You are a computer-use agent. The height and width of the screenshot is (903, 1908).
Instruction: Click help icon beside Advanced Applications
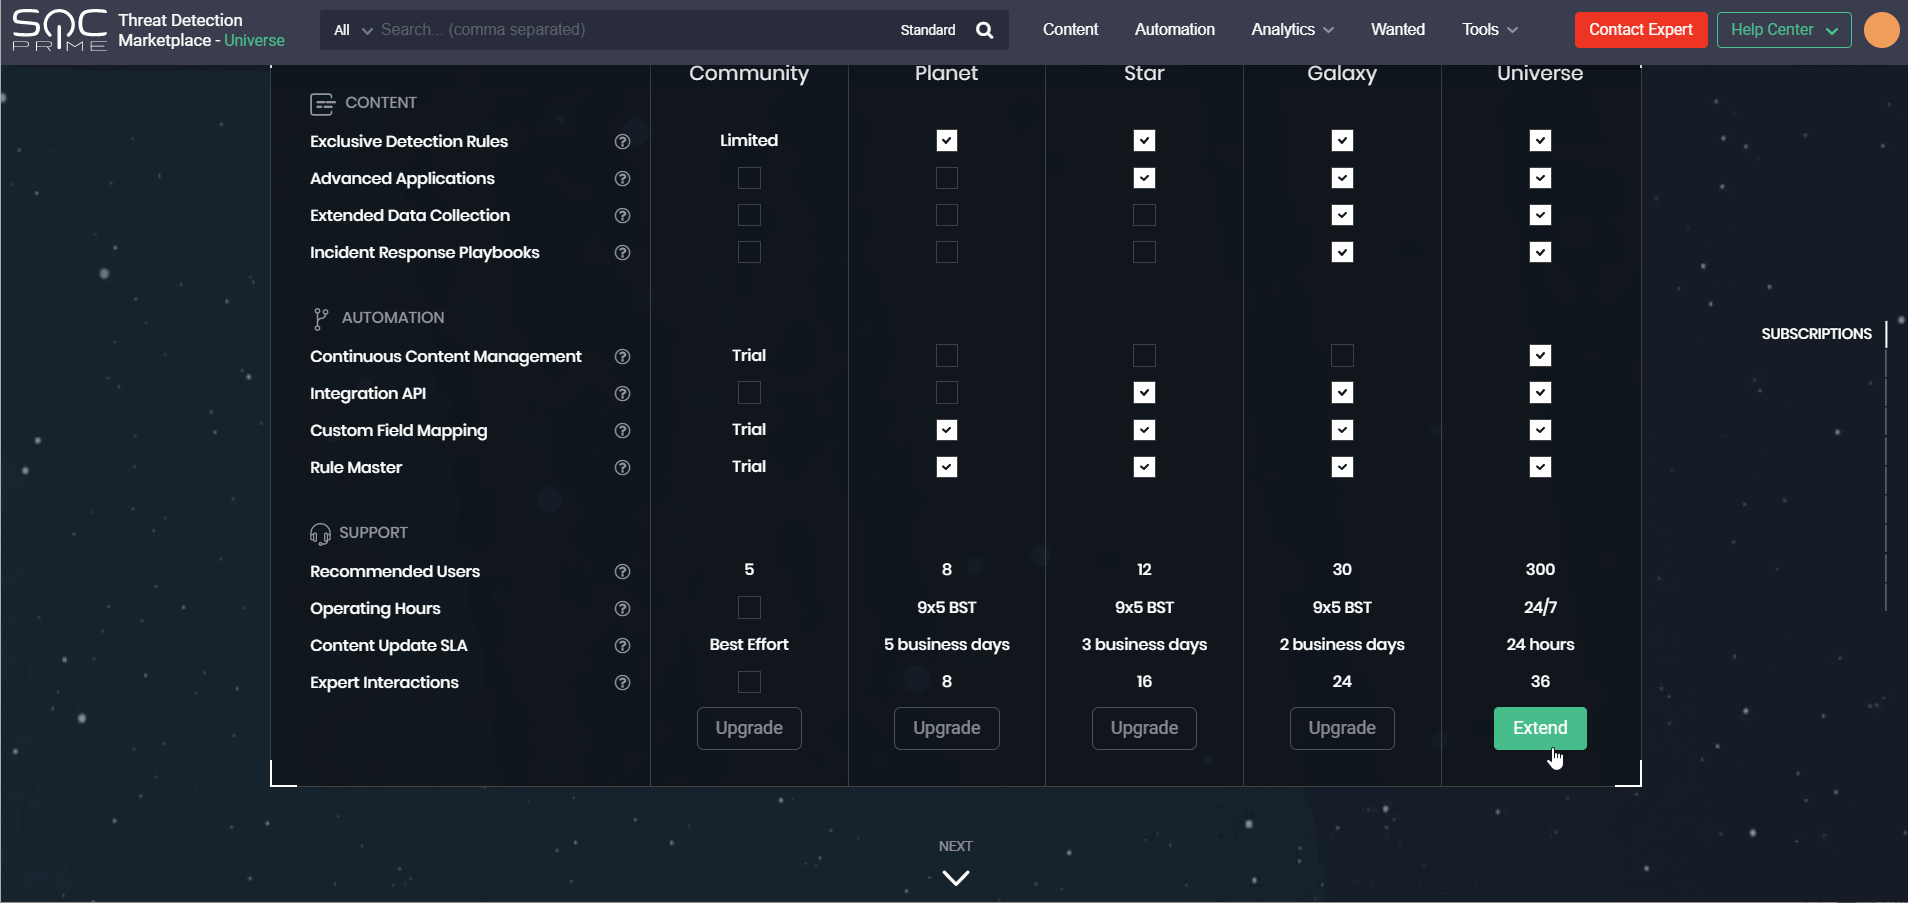pos(622,179)
